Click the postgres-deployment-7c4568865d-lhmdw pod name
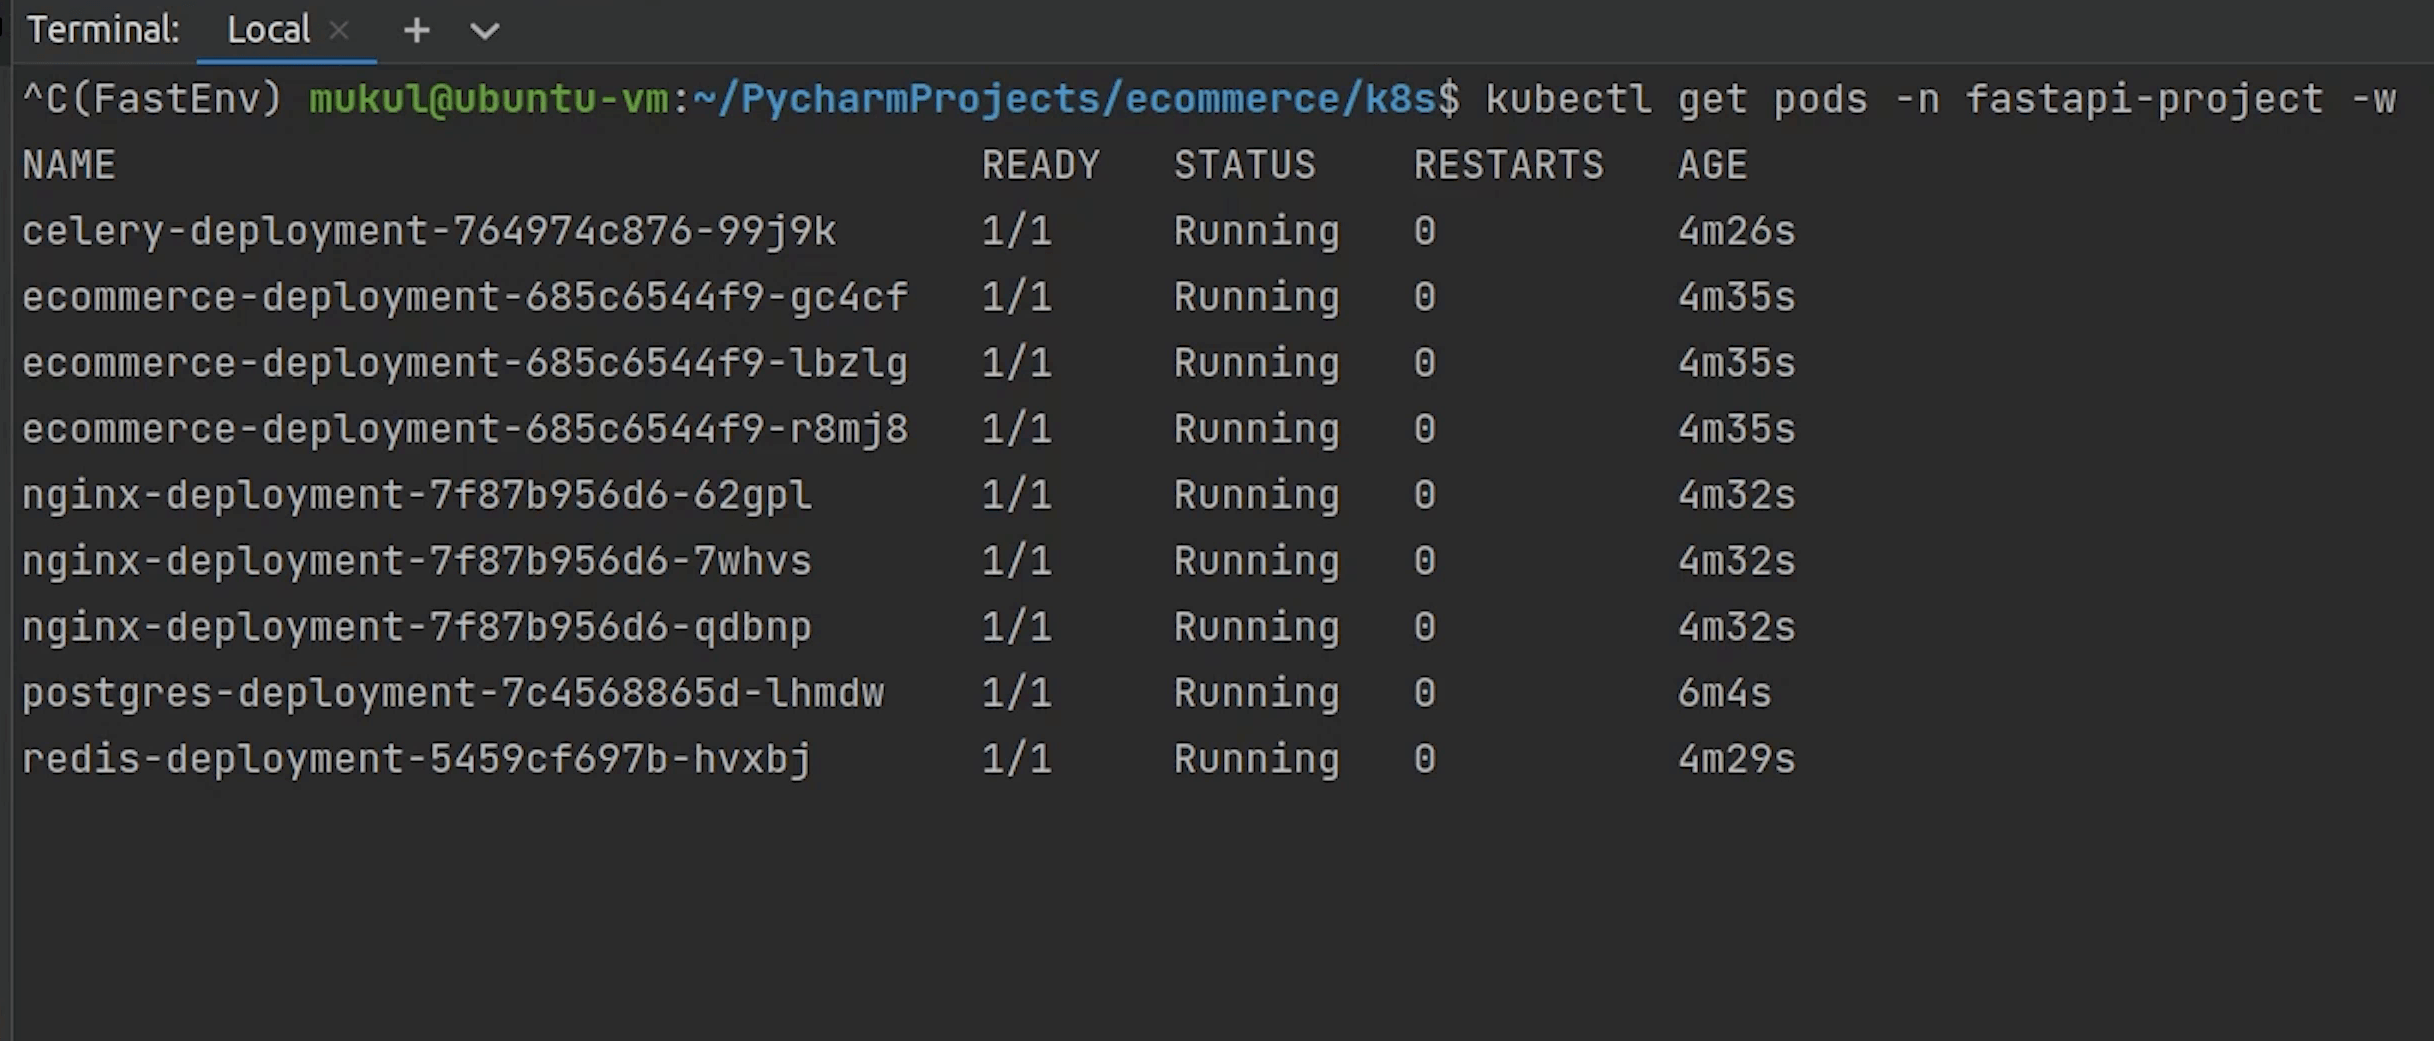This screenshot has width=2434, height=1041. (453, 693)
